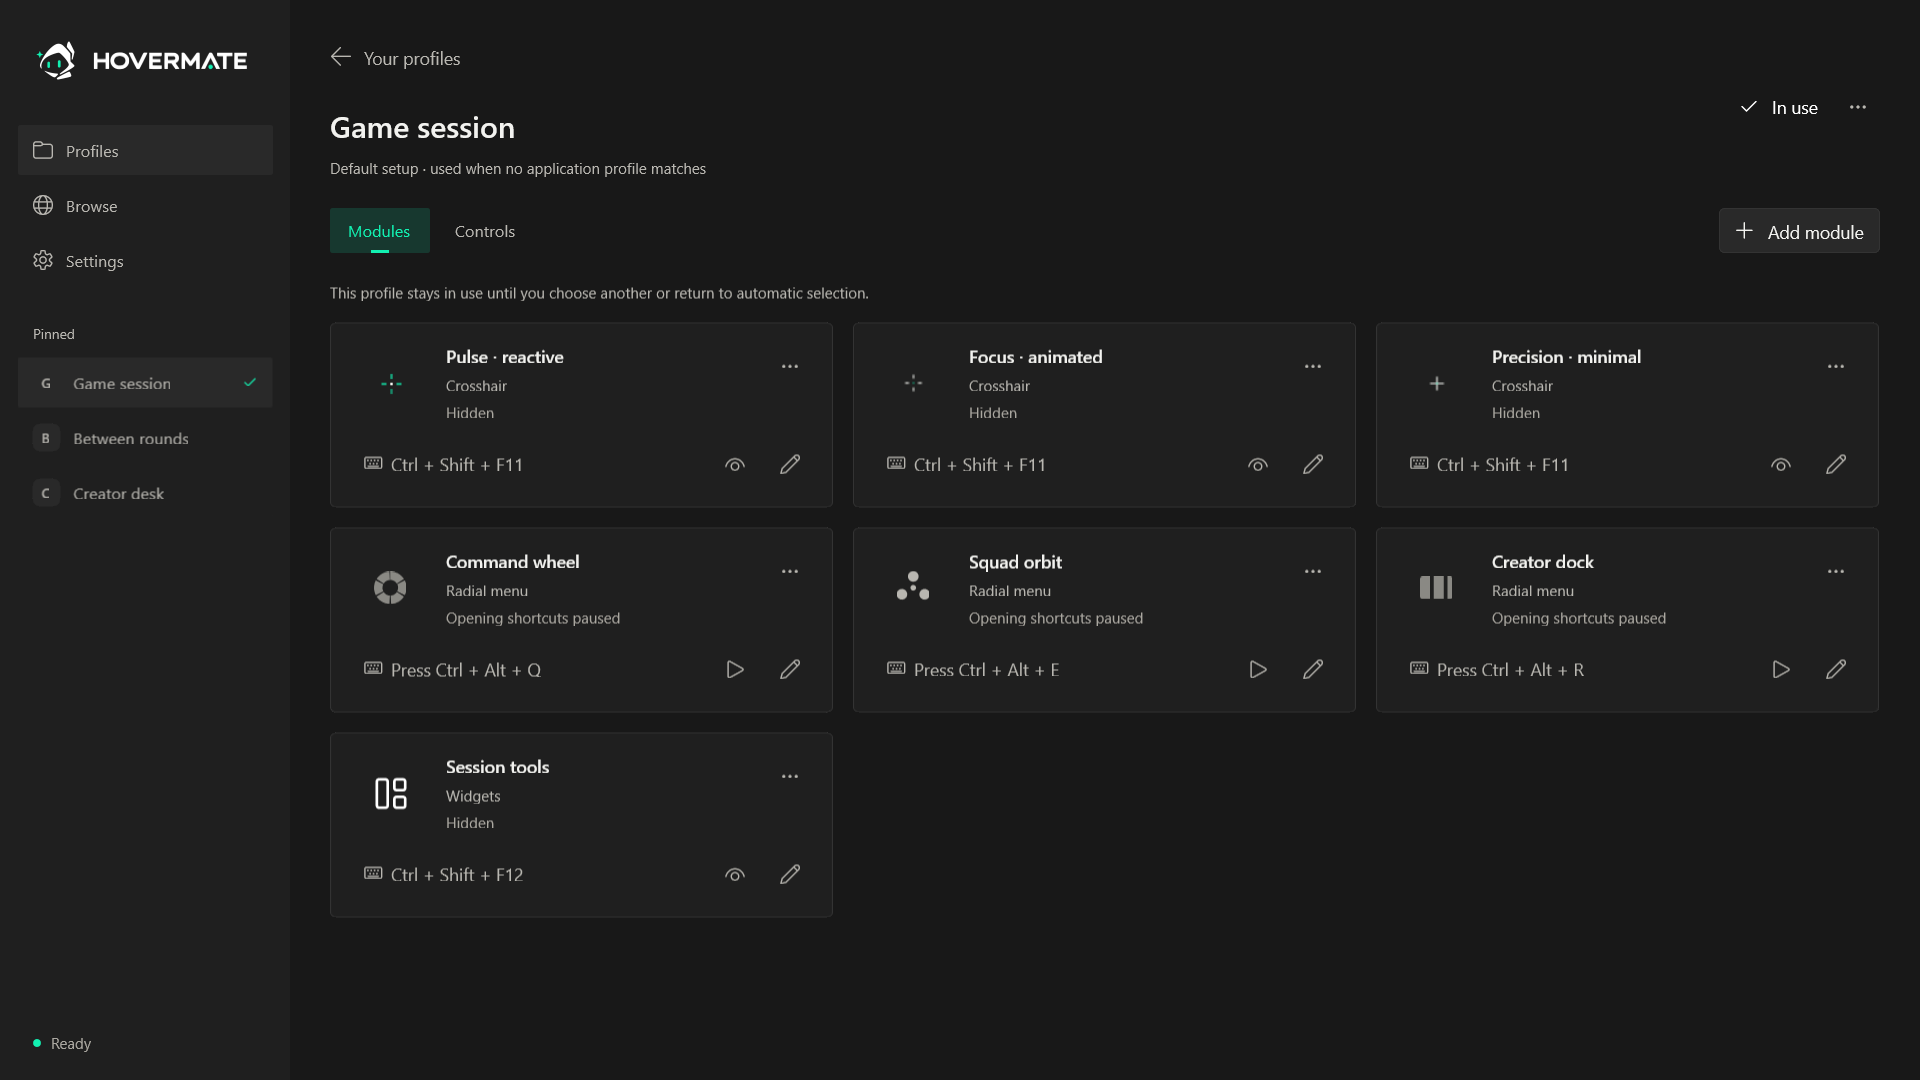Click the Creator dock bars icon
Screen dimensions: 1920x1080
pos(1436,587)
